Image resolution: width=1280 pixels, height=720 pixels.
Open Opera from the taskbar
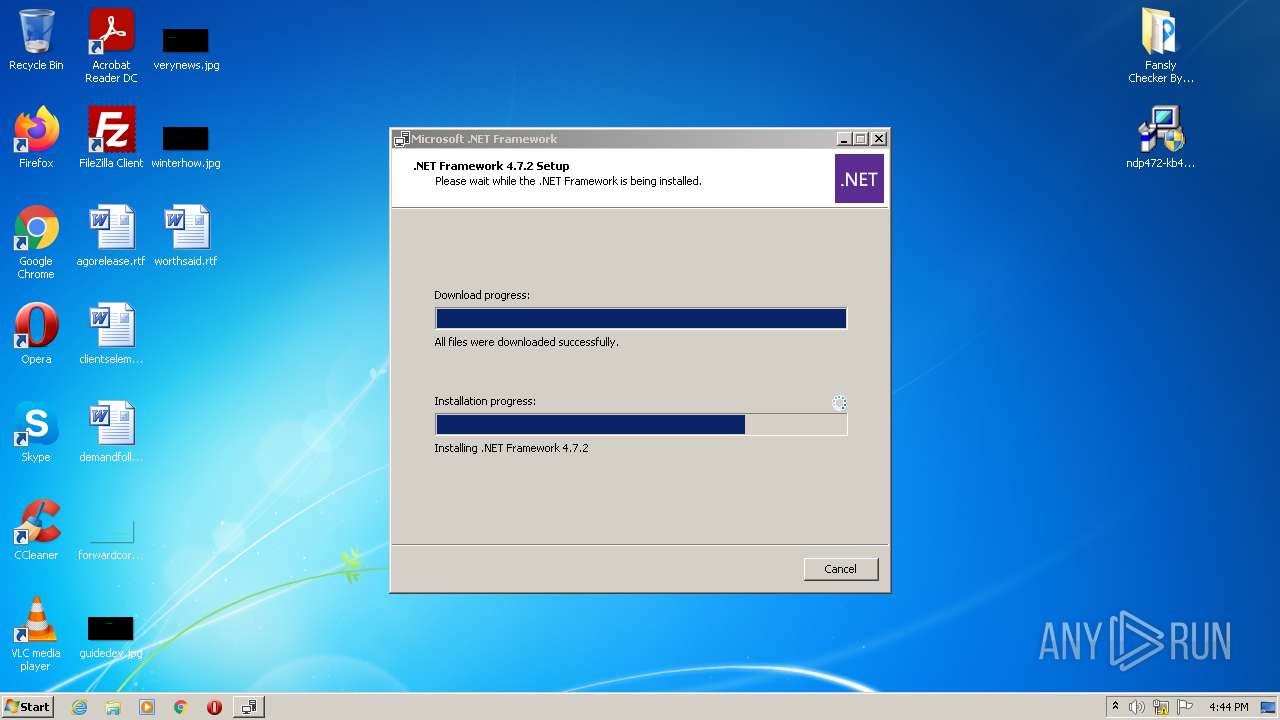tap(214, 707)
